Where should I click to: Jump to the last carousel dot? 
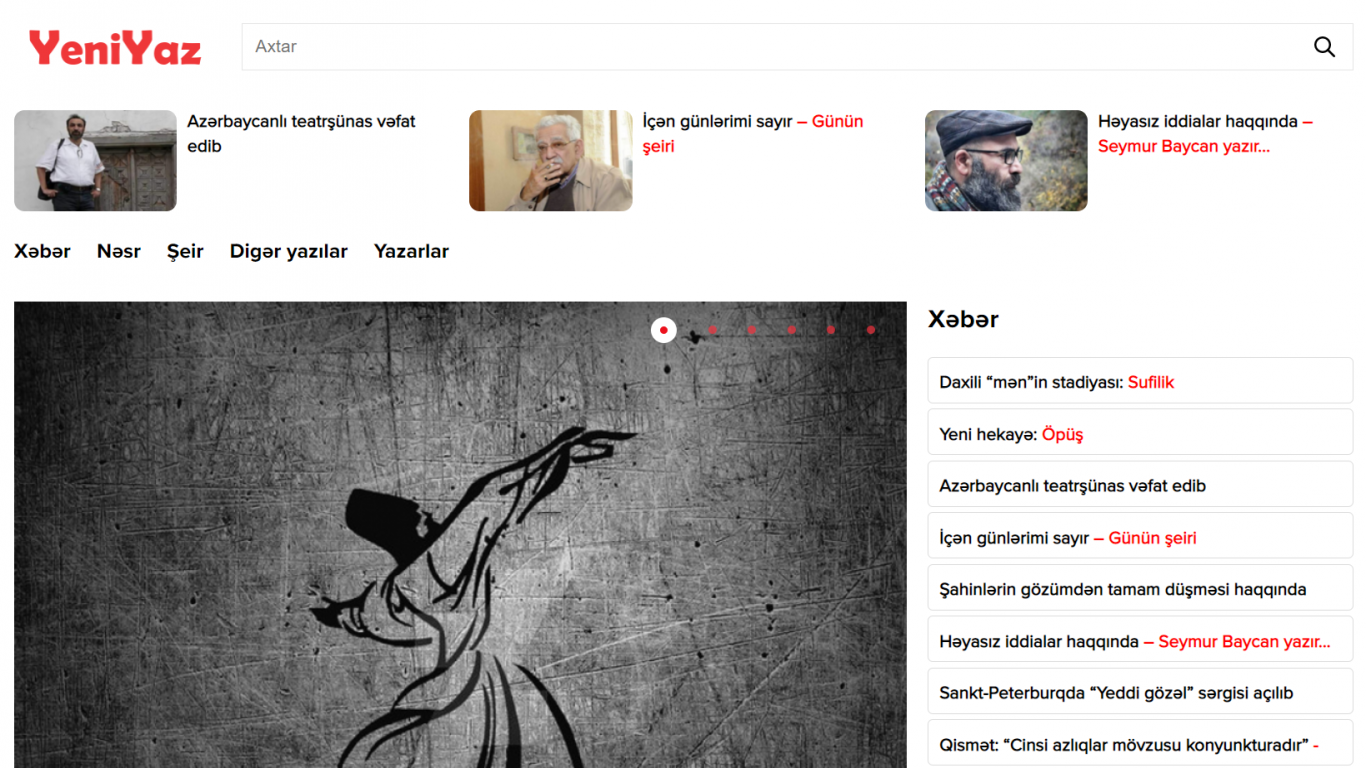pyautogui.click(x=871, y=330)
